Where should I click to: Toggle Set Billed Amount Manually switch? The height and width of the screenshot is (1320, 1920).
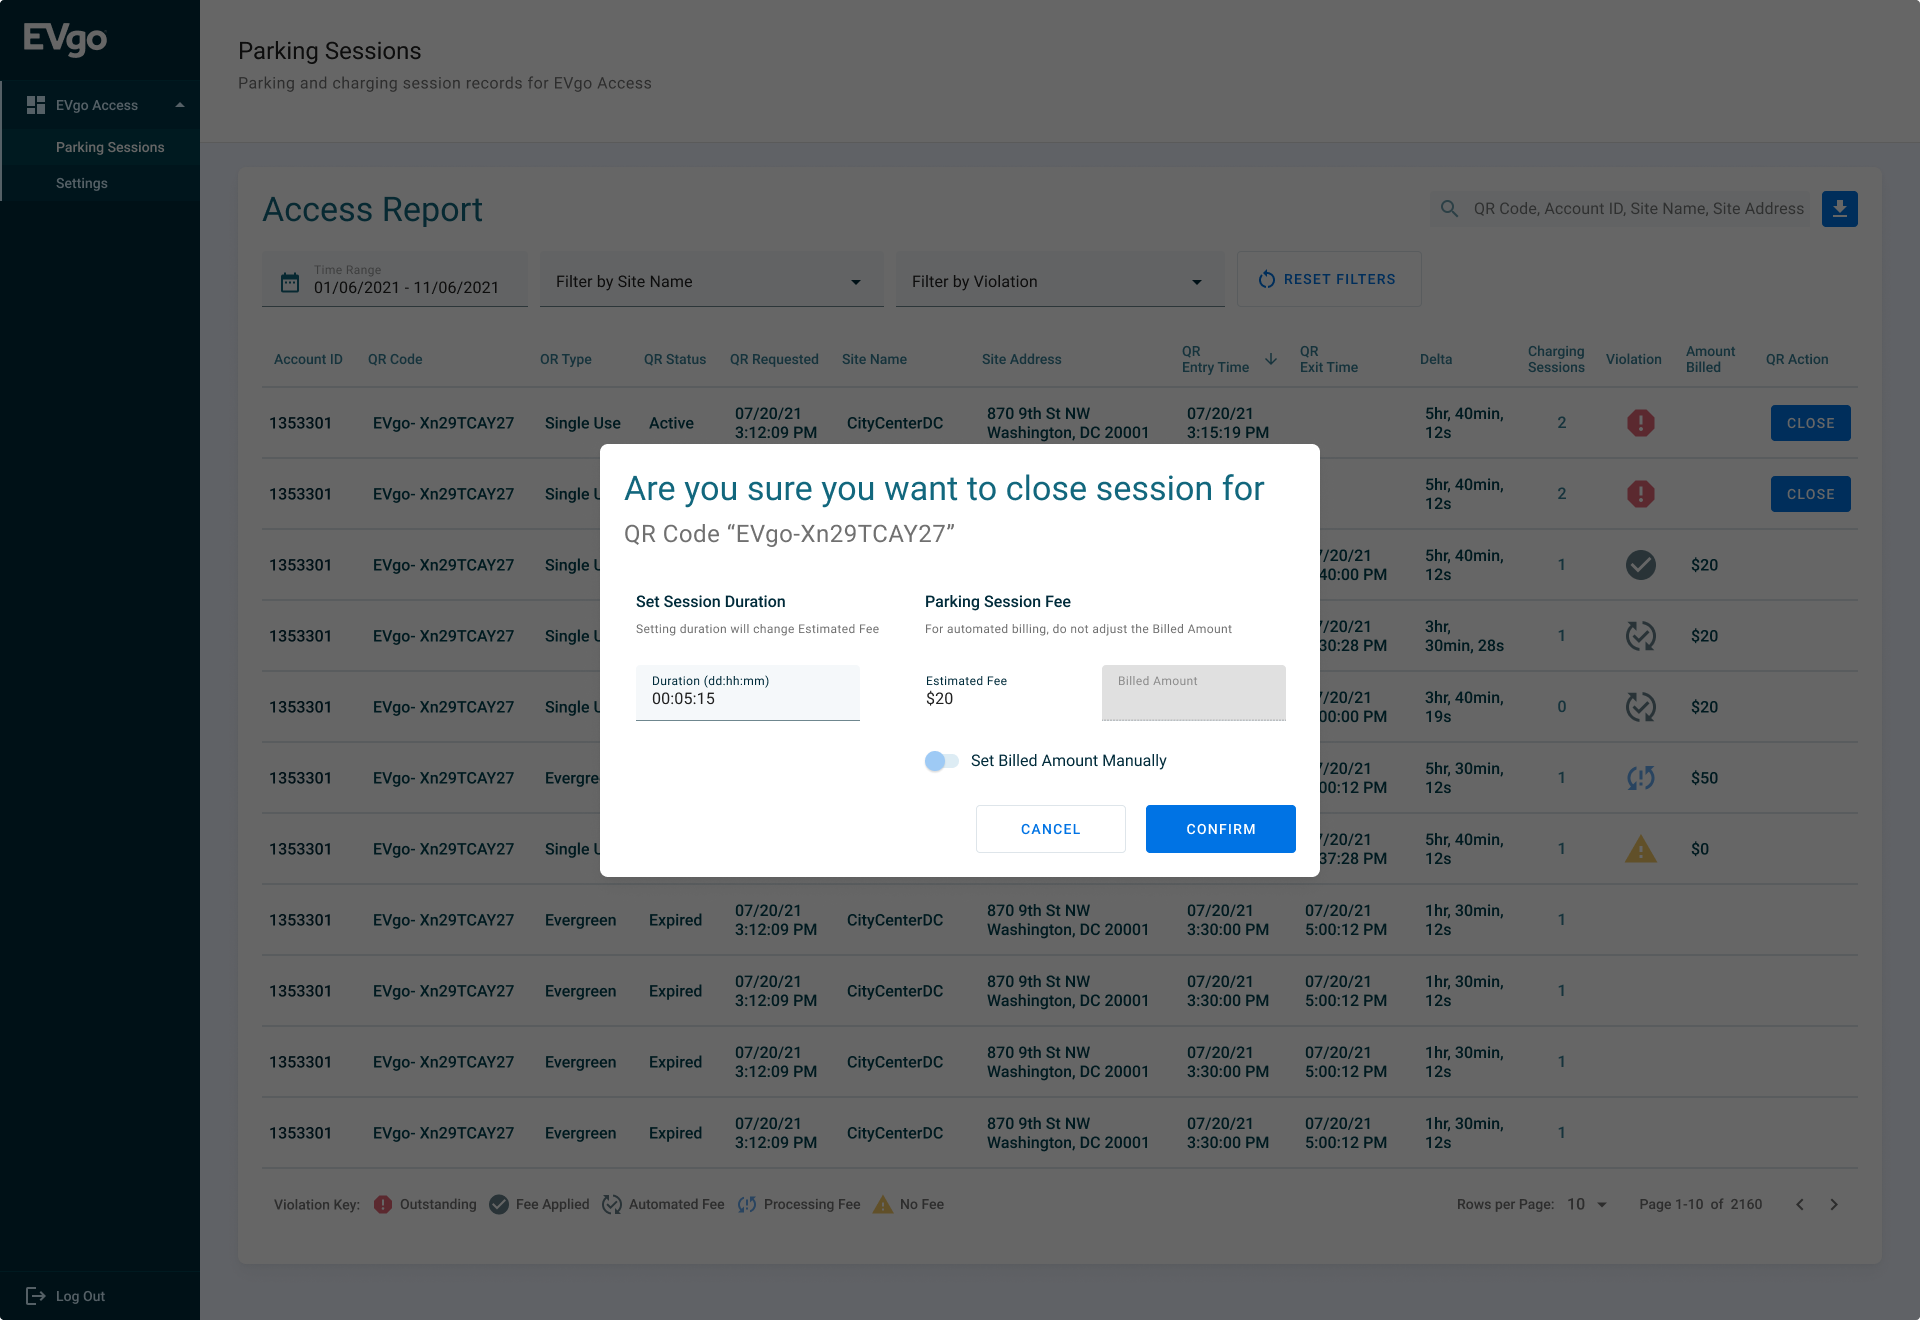[941, 761]
